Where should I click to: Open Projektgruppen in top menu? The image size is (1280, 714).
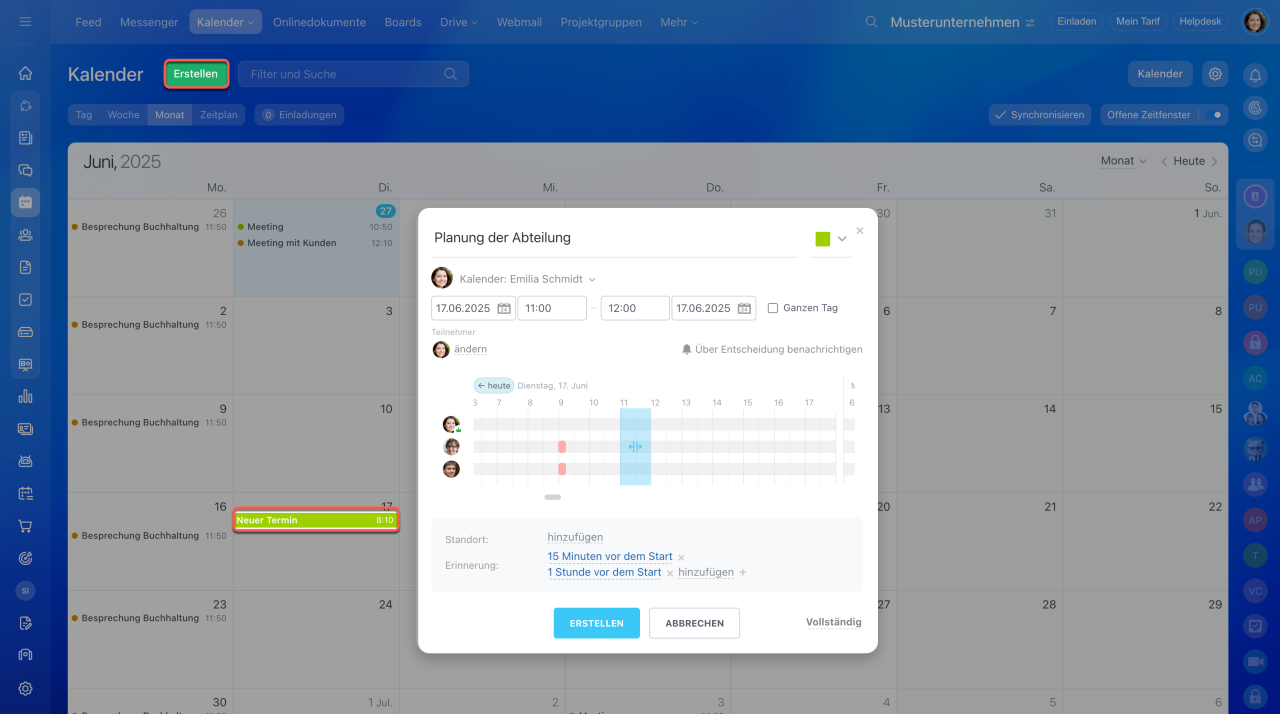[601, 22]
